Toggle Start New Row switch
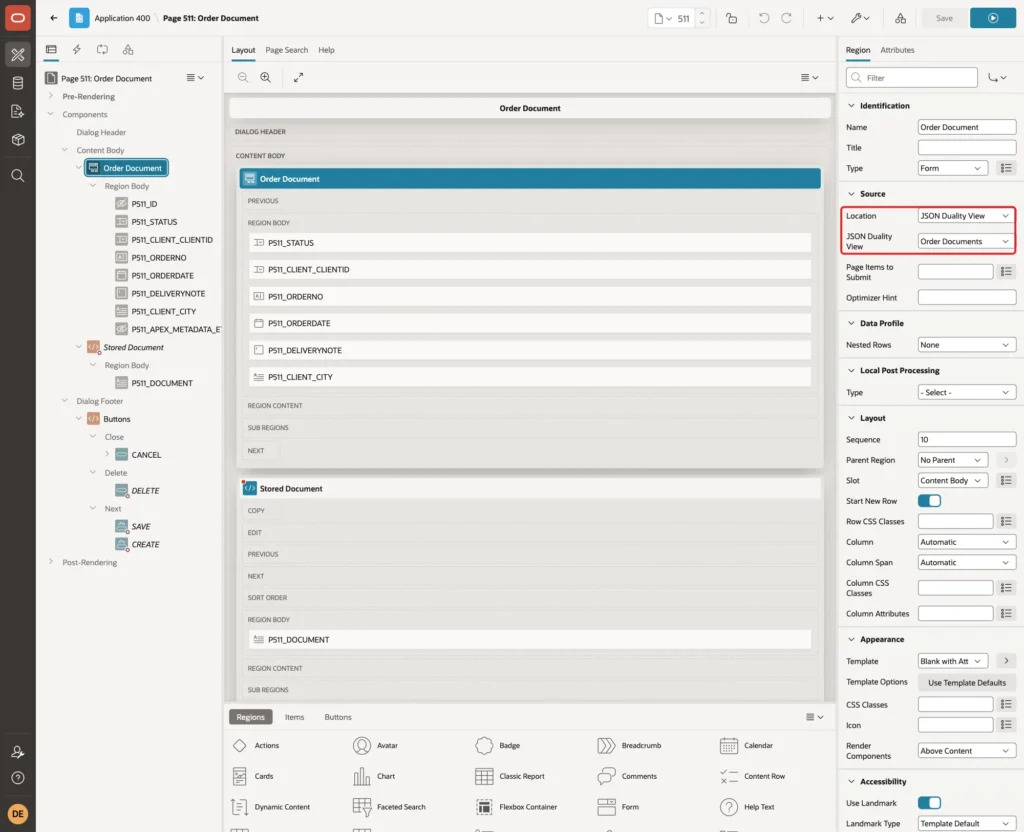Image resolution: width=1024 pixels, height=832 pixels. 929,501
